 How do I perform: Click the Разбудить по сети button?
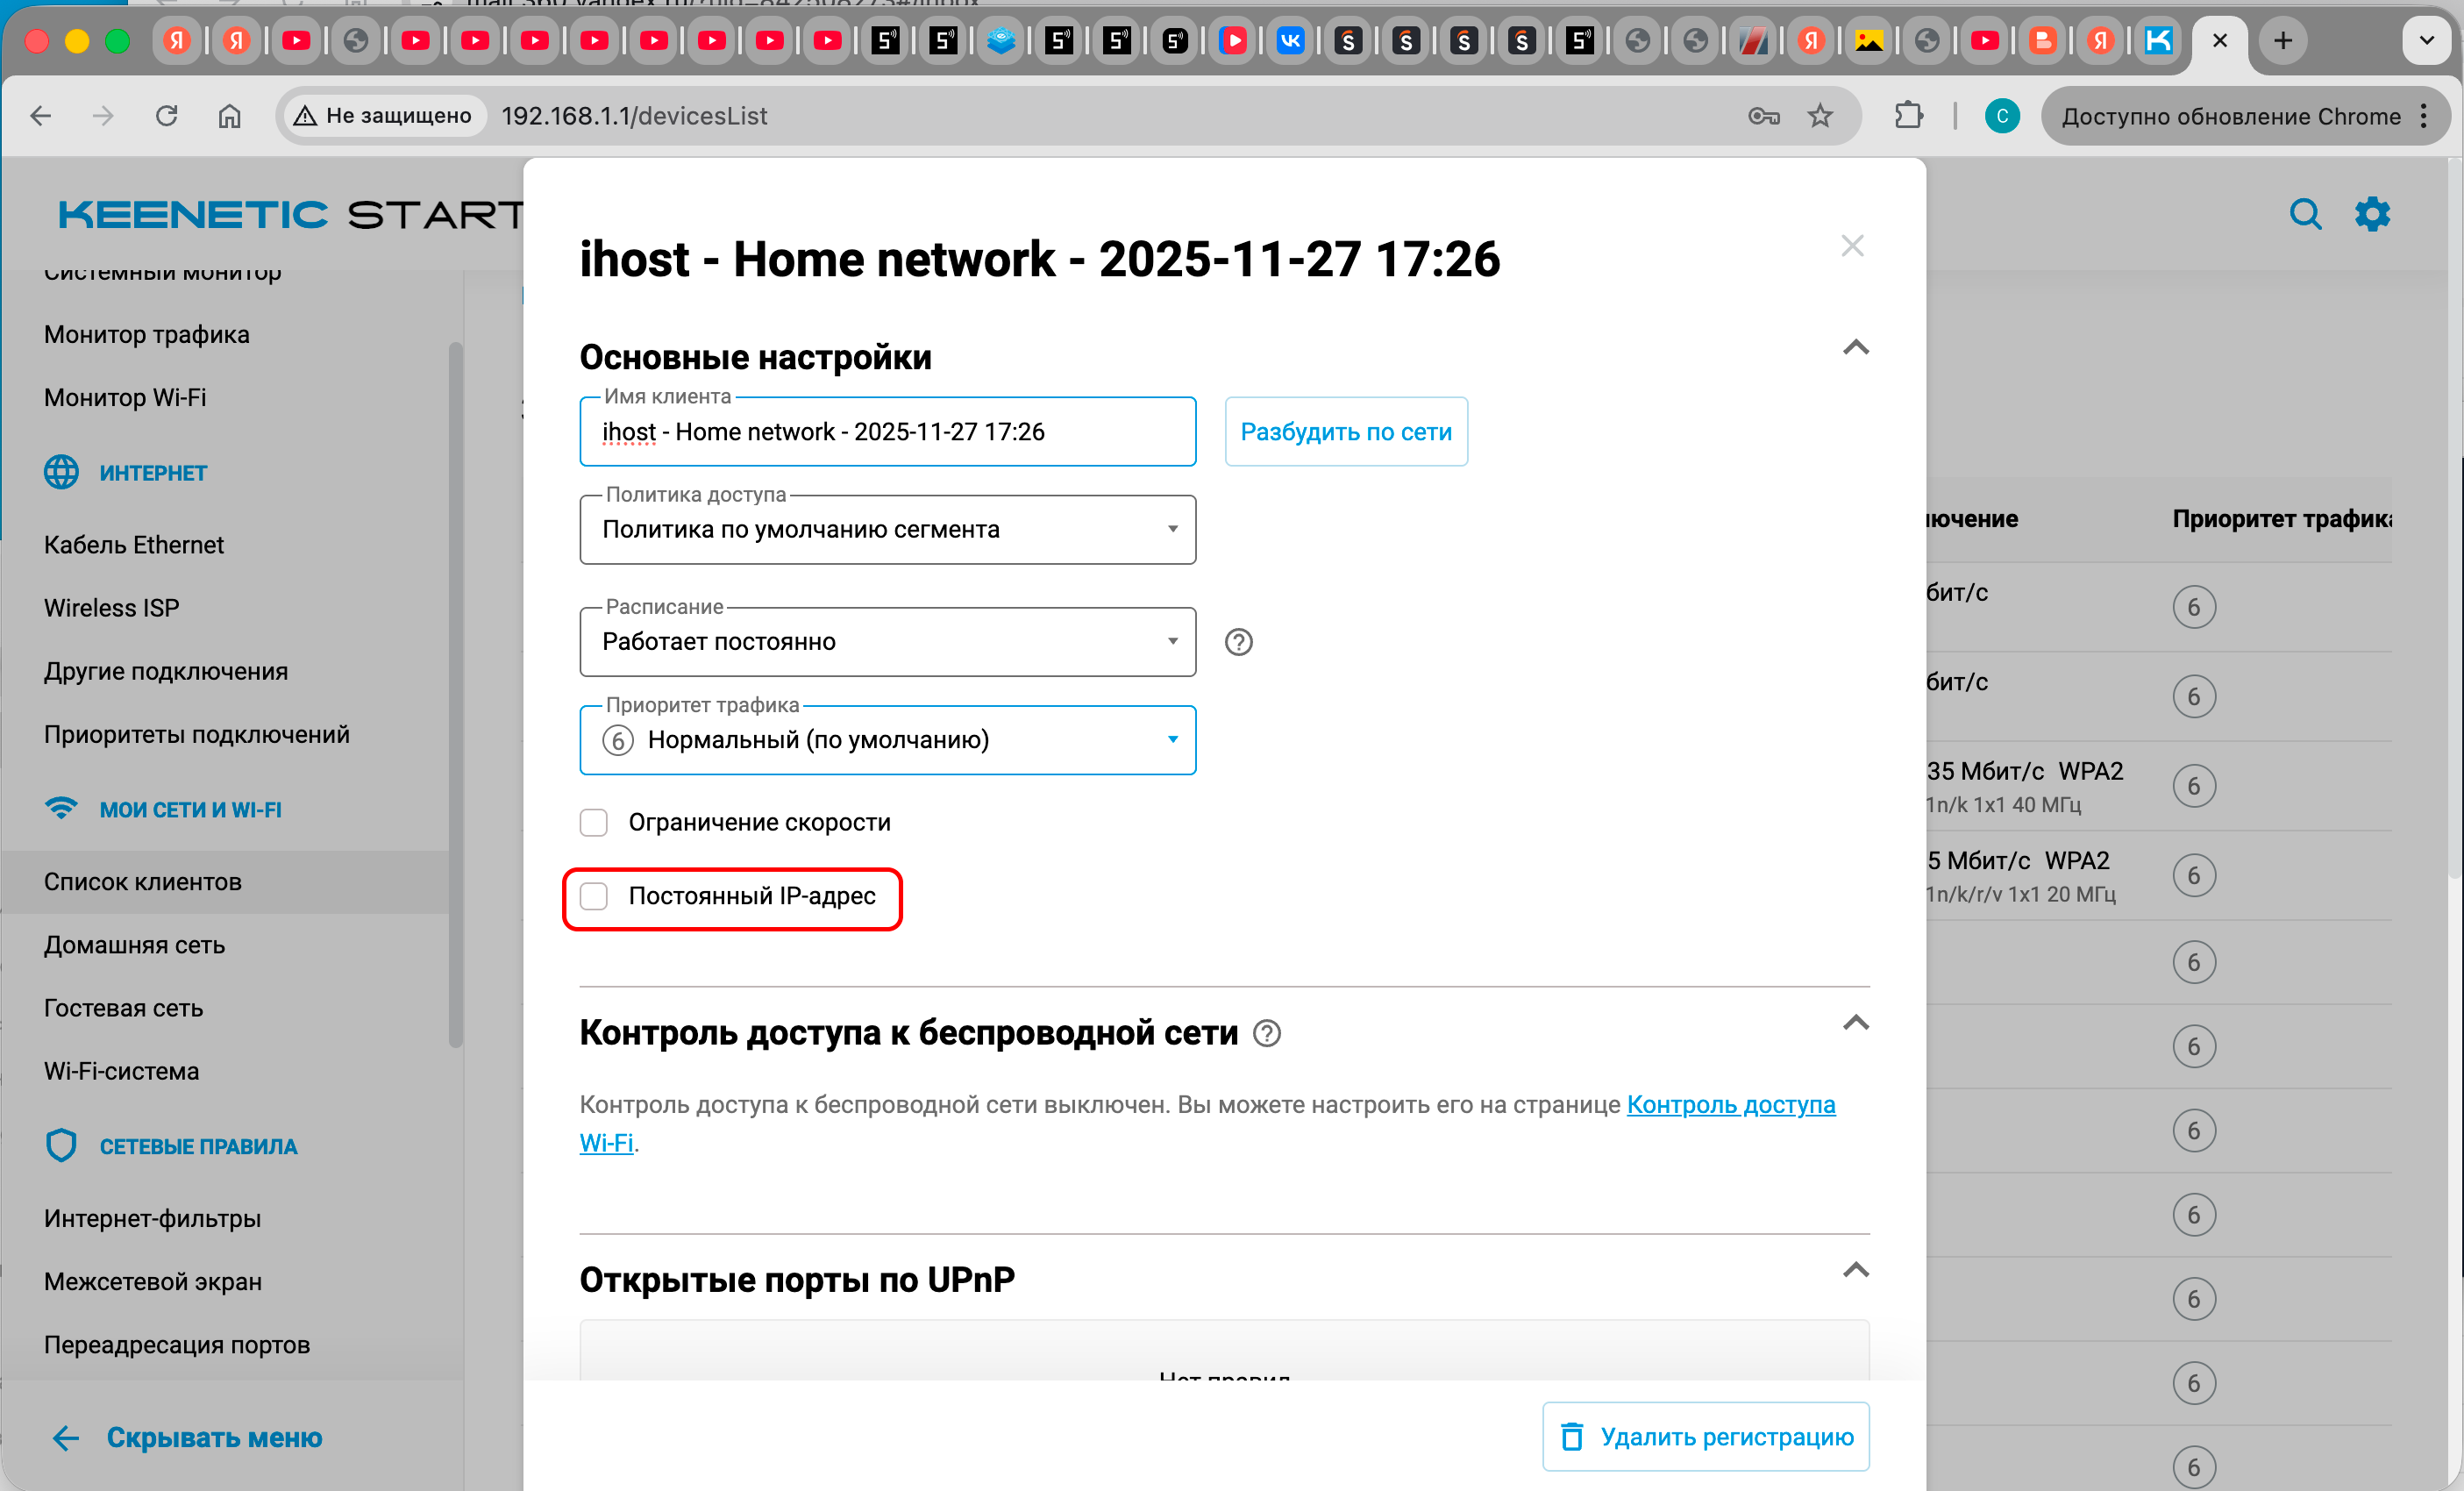click(1345, 432)
